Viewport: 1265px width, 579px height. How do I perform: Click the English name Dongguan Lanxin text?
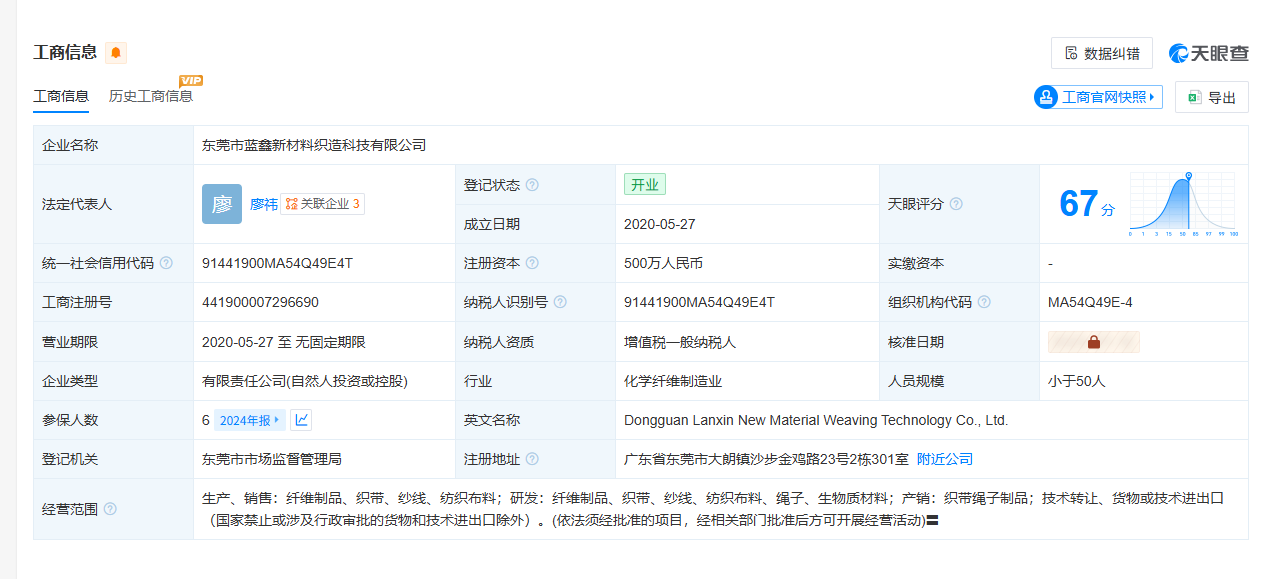click(x=816, y=420)
